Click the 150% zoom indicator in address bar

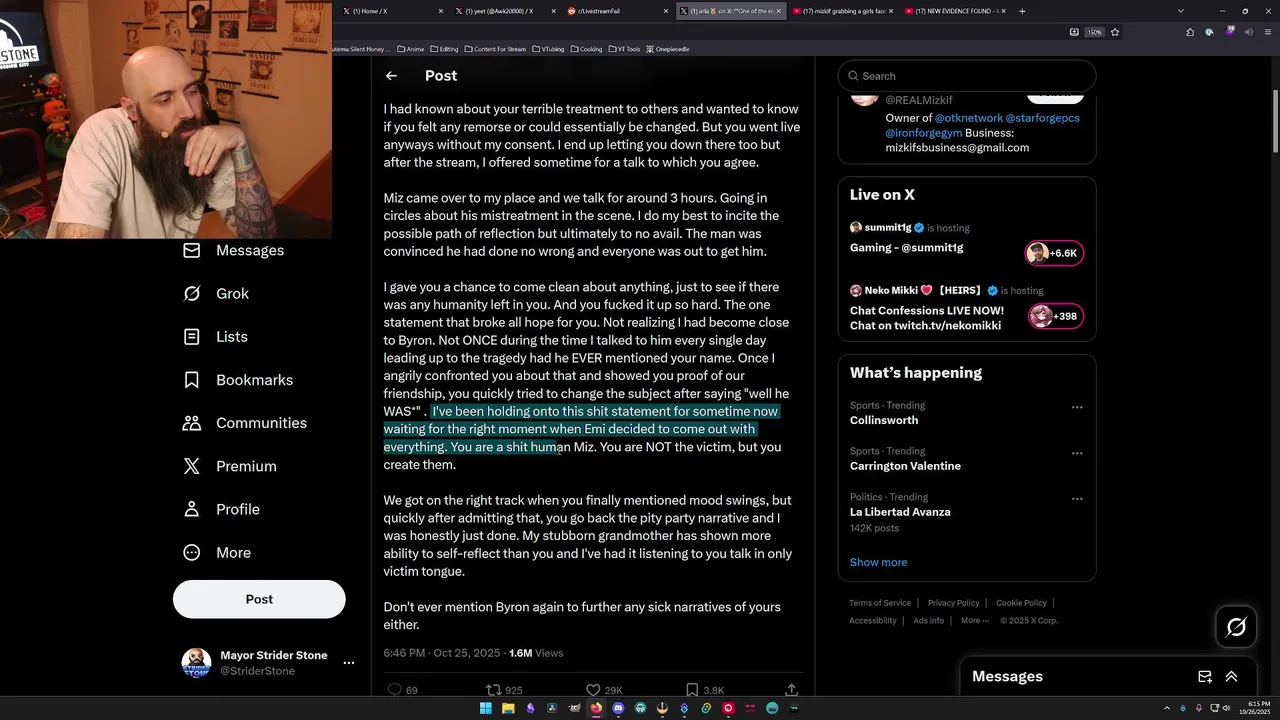pyautogui.click(x=1094, y=32)
